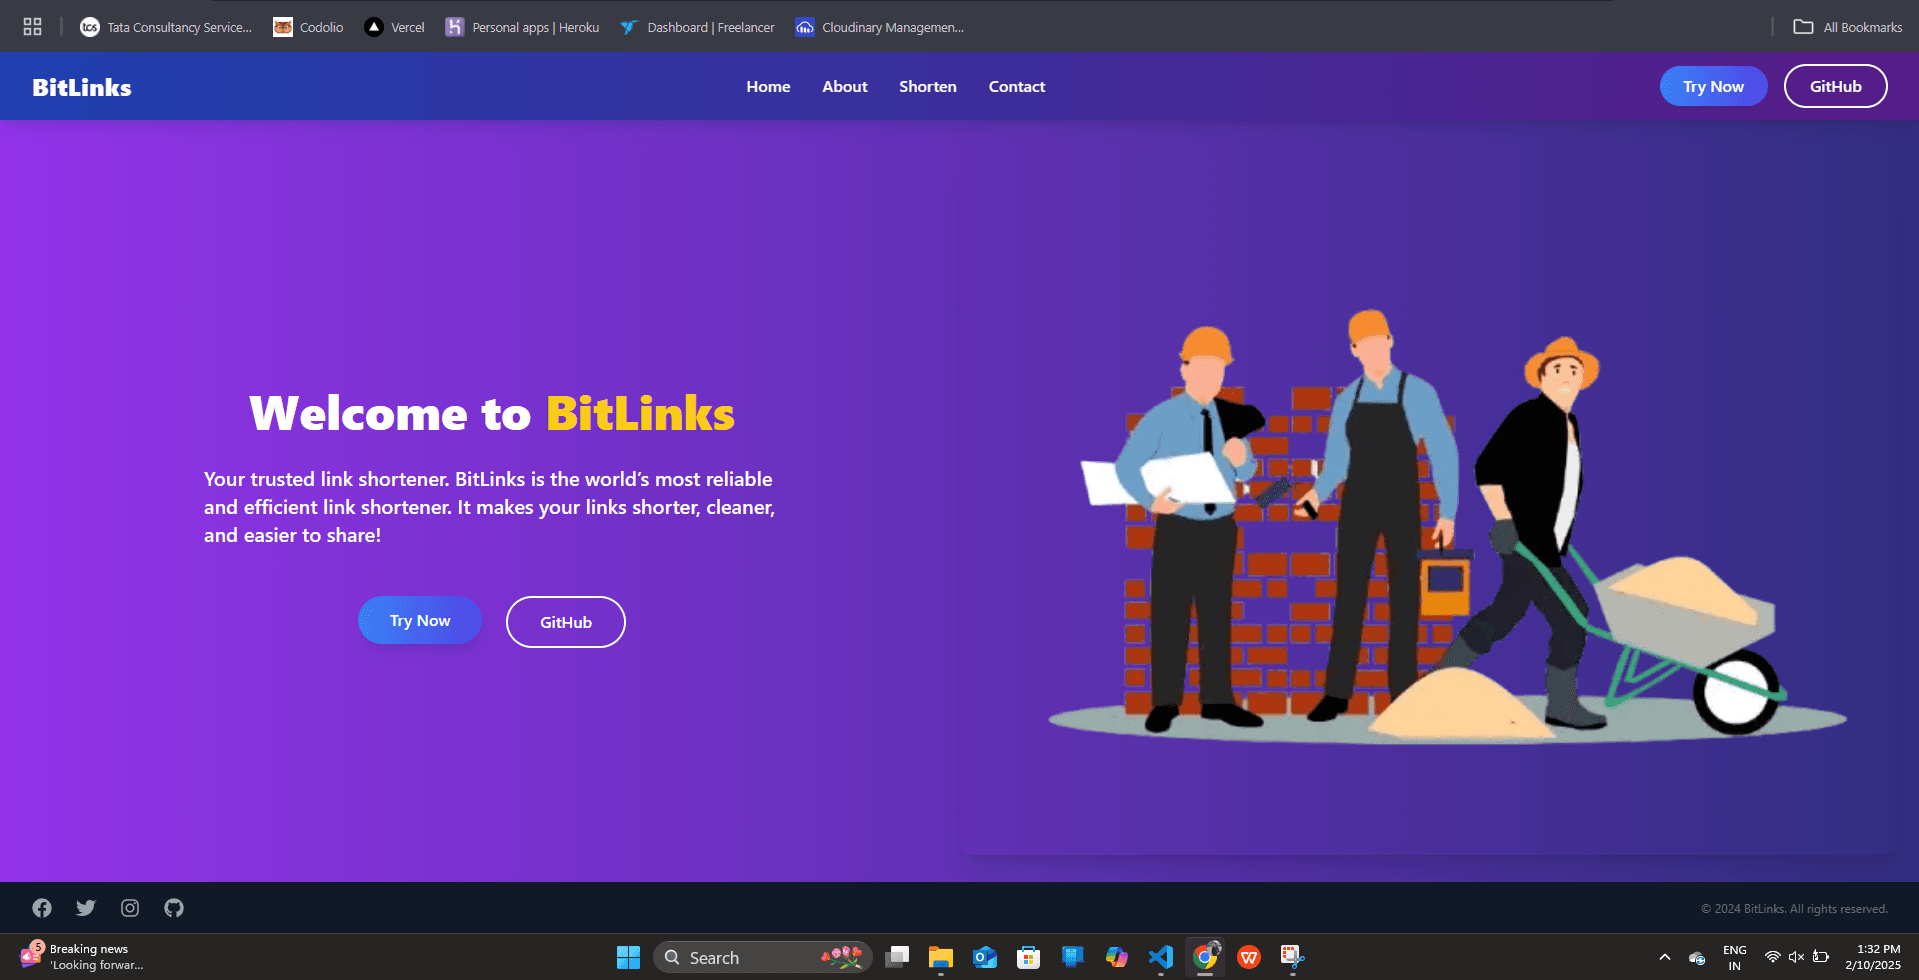This screenshot has width=1919, height=980.
Task: Unmute the system volume in the tray
Action: tap(1796, 956)
